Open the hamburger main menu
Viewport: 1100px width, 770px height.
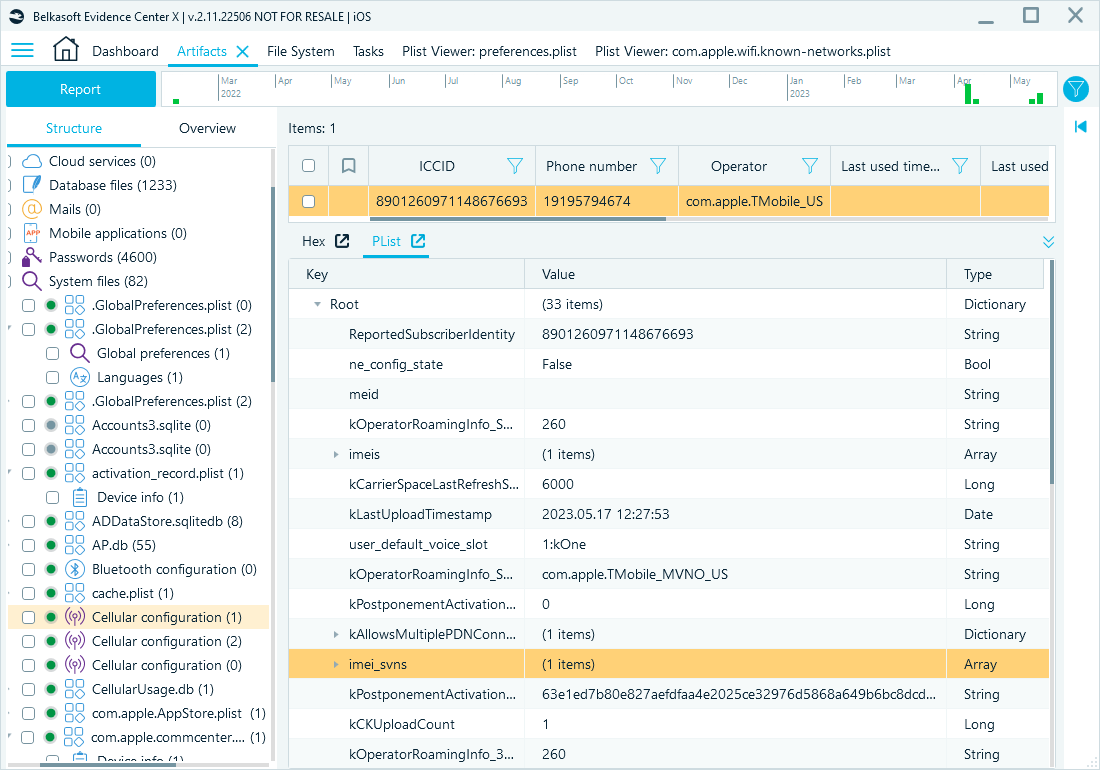[22, 50]
